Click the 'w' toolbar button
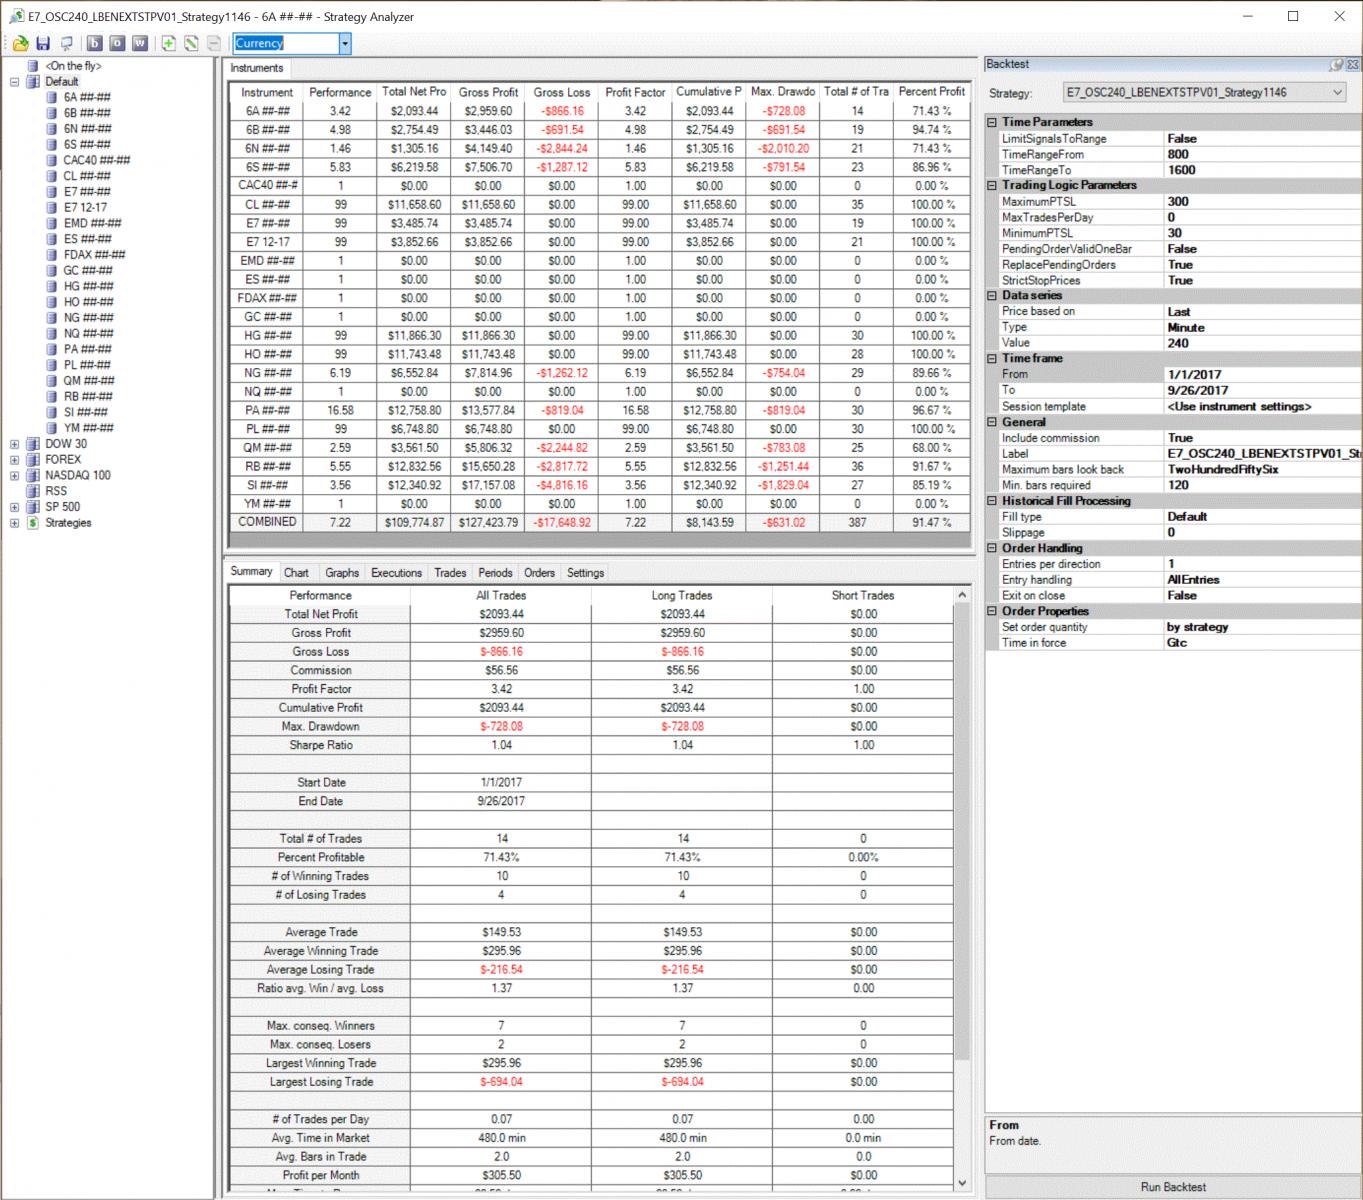This screenshot has height=1200, width=1363. tap(140, 43)
